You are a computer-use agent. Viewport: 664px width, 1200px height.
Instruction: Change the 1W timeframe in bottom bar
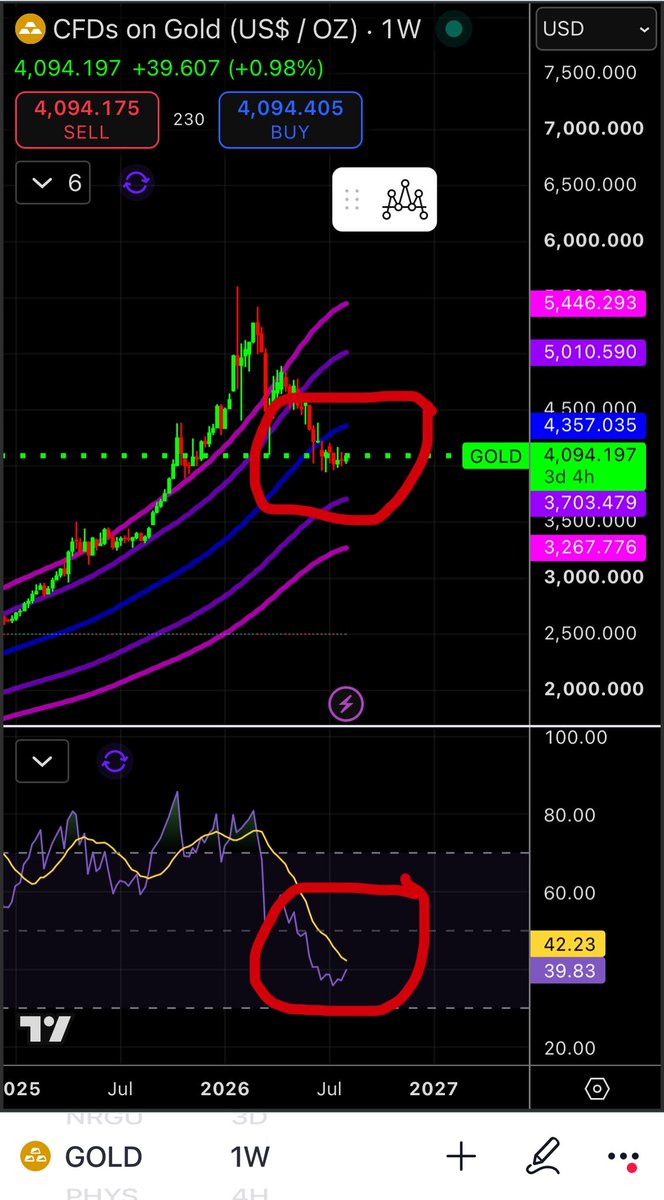point(249,1157)
